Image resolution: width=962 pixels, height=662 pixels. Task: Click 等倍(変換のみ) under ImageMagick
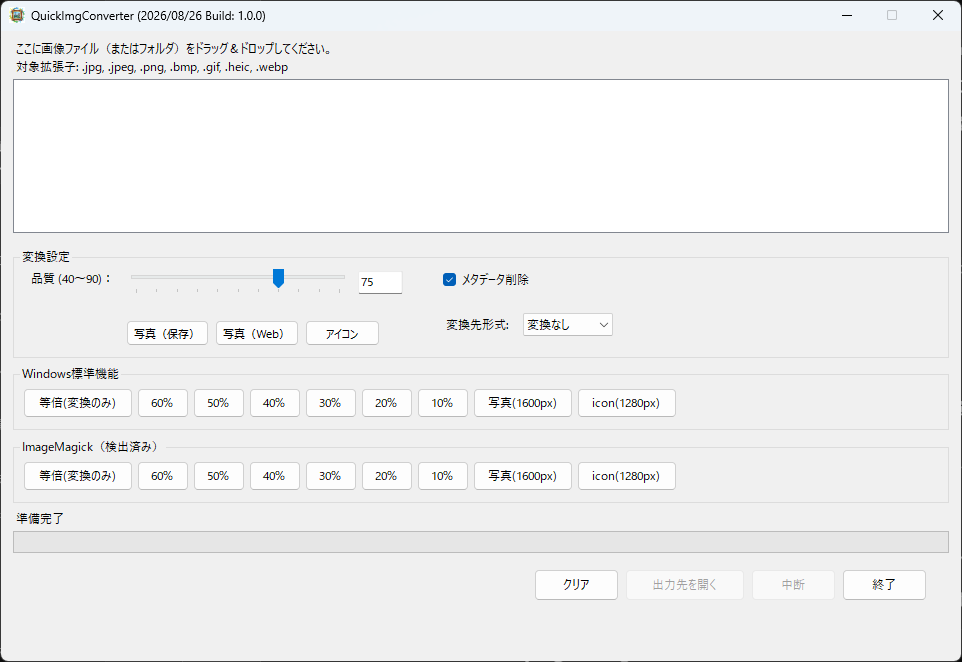pyautogui.click(x=78, y=476)
